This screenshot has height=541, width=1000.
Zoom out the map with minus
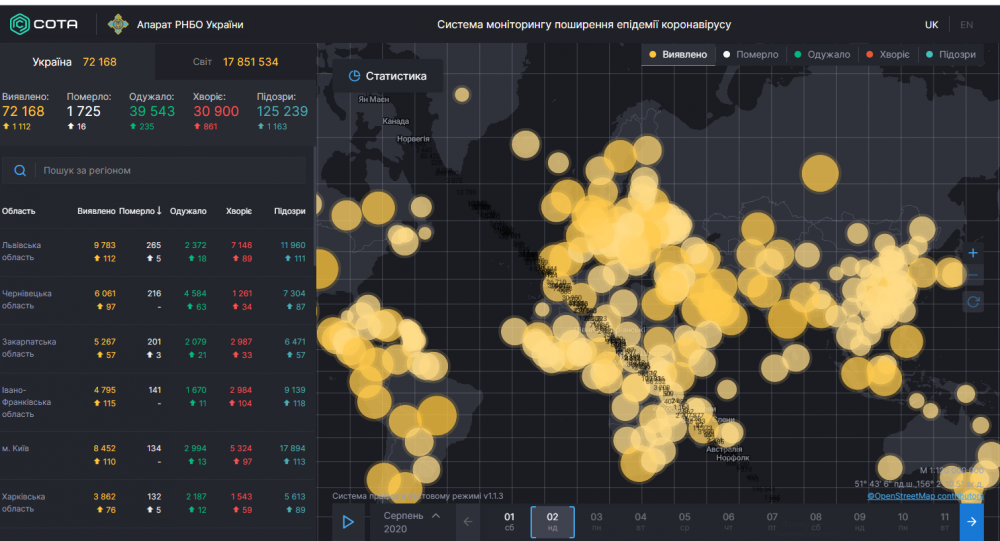click(x=973, y=275)
